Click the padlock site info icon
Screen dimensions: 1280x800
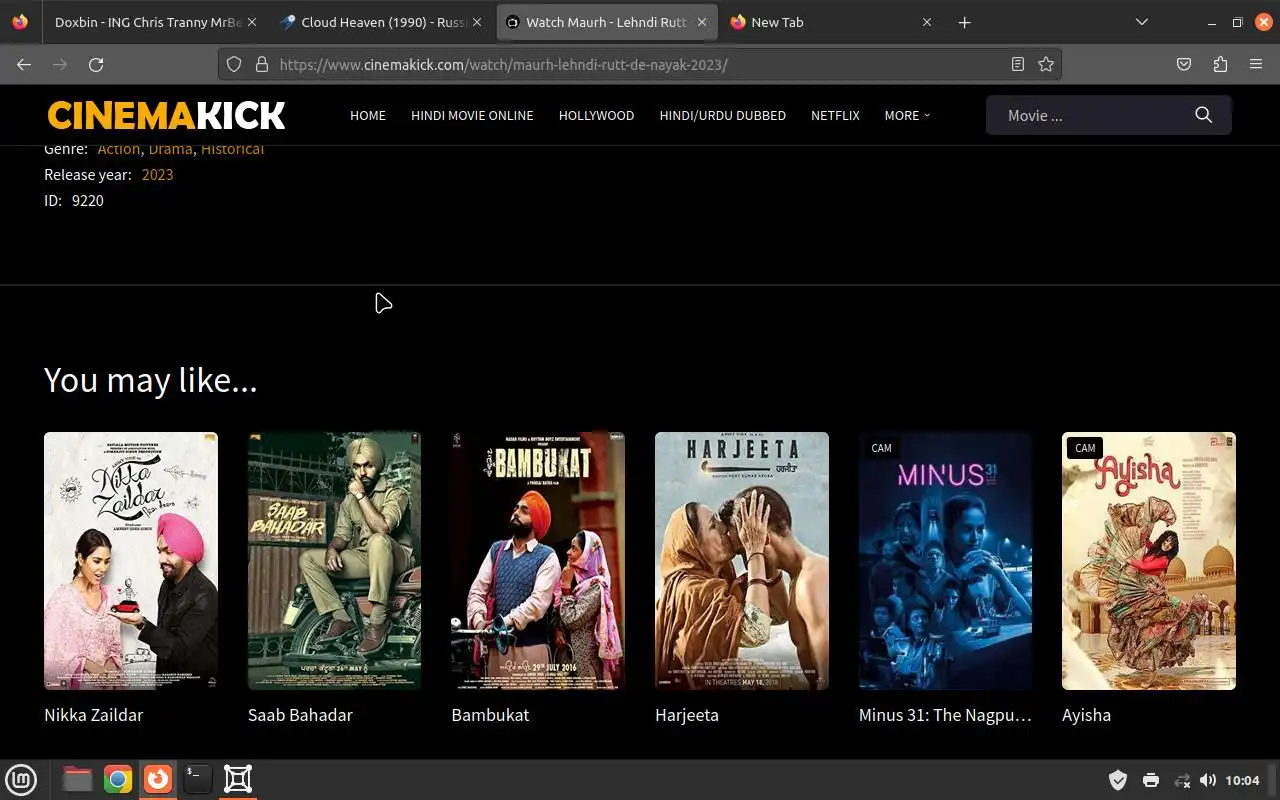click(262, 64)
